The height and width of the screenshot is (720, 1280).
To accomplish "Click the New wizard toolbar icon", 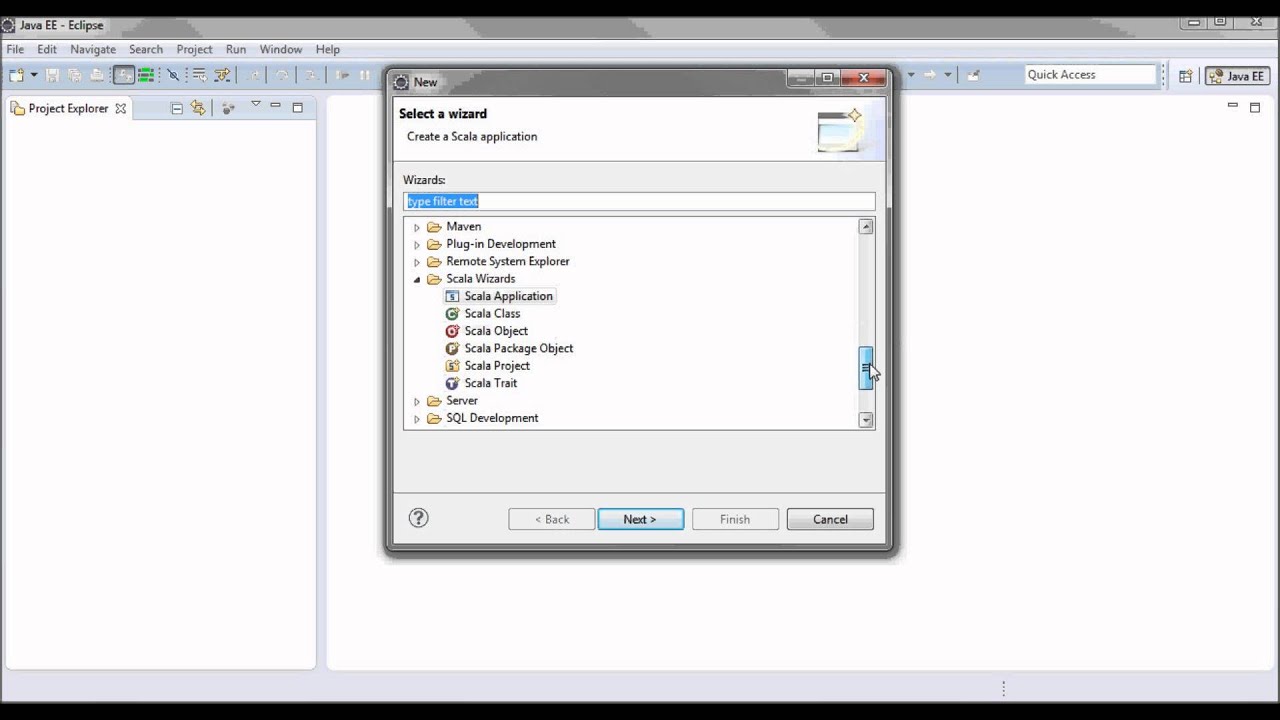I will (16, 75).
